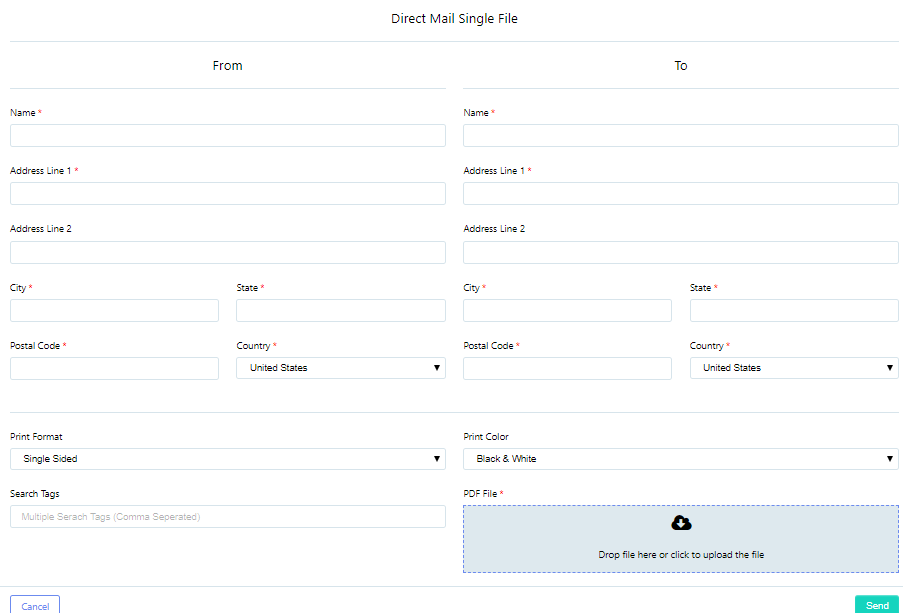The height and width of the screenshot is (613, 903).
Task: Open the To Country dropdown
Action: coord(794,368)
